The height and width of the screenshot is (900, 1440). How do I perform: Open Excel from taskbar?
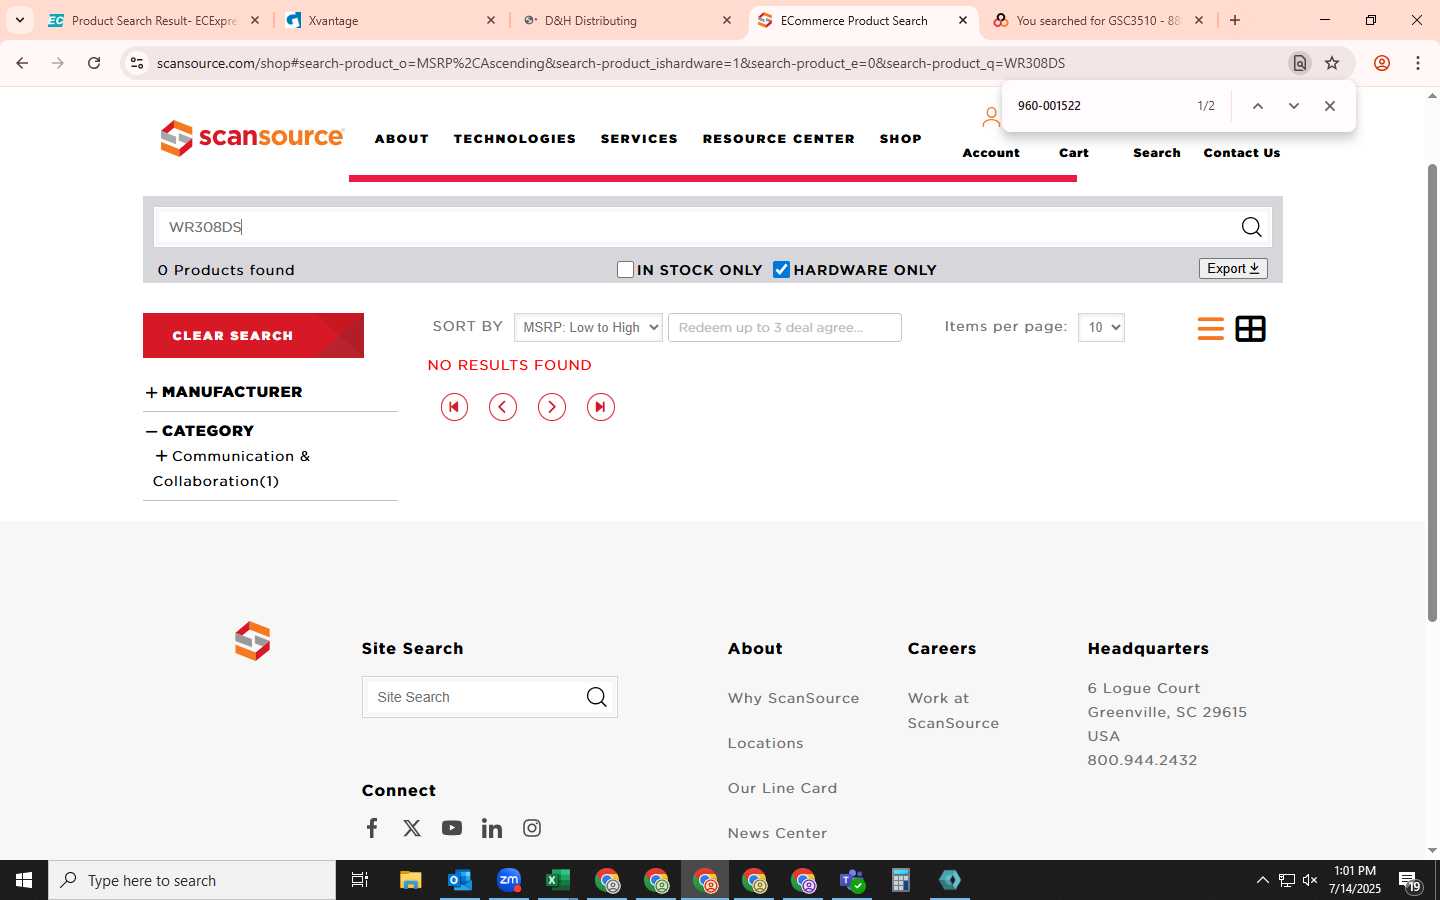(558, 880)
